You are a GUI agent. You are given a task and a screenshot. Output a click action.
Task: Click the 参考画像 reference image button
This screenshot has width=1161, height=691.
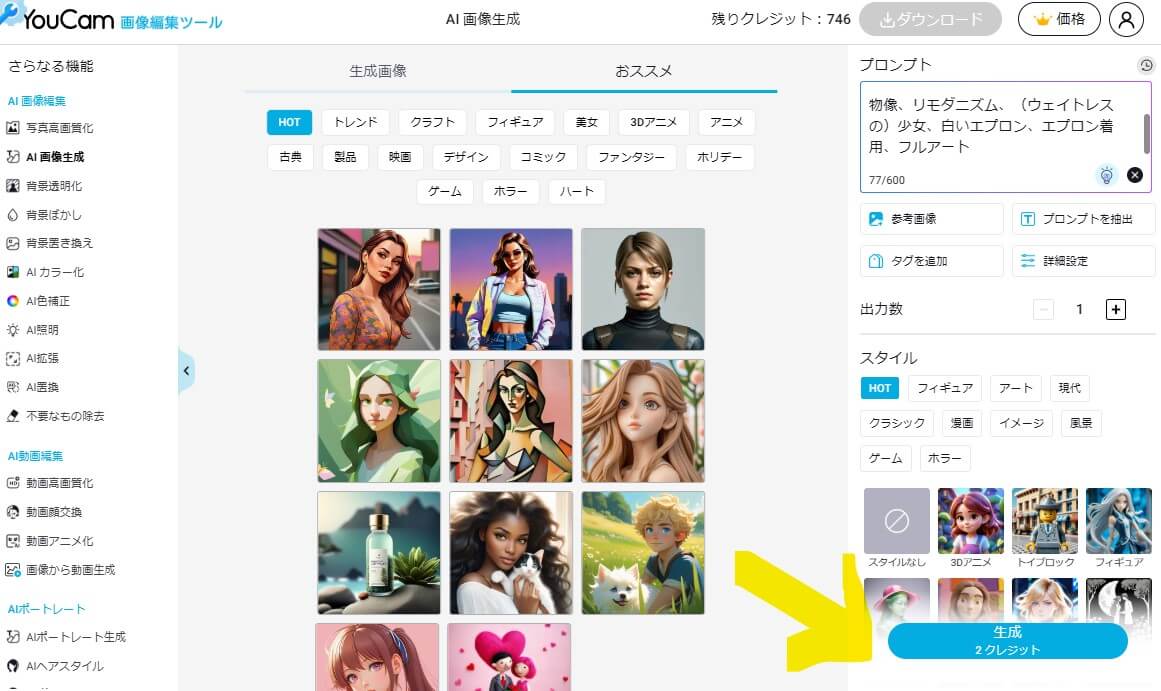coord(931,219)
